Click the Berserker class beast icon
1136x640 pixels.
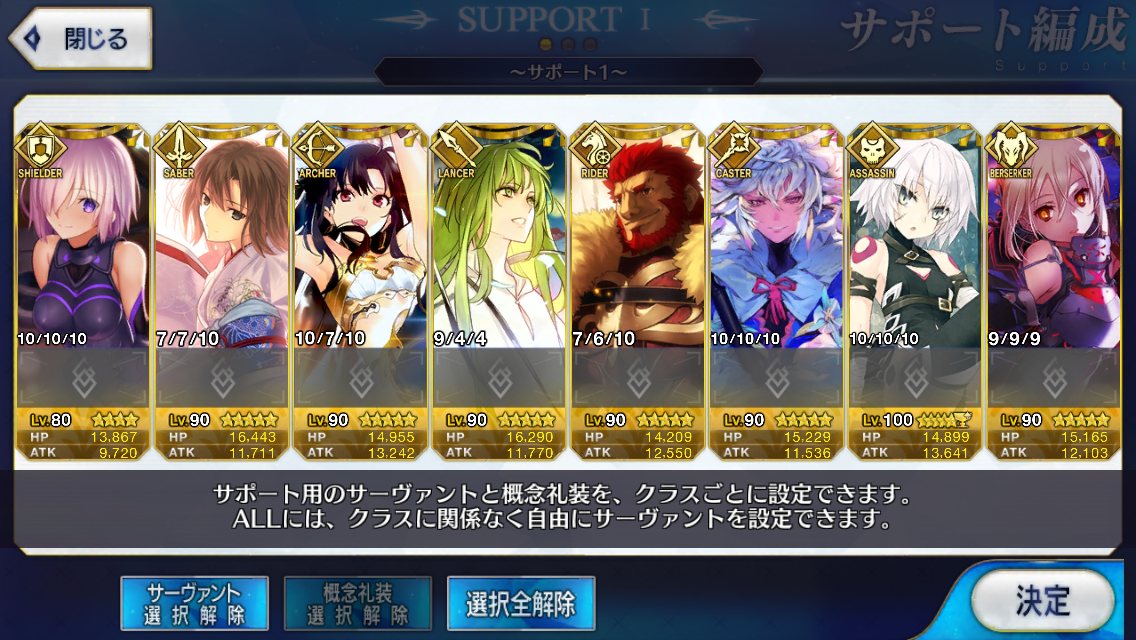[x=1011, y=148]
